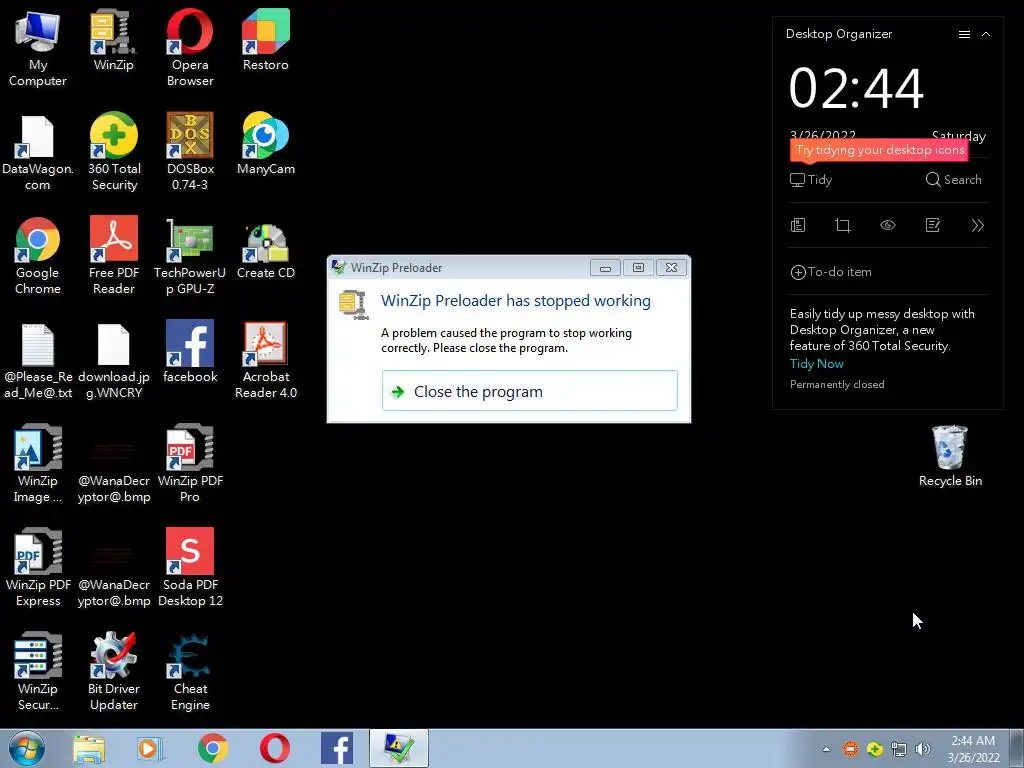Image resolution: width=1024 pixels, height=768 pixels.
Task: Open the Opera taskbar icon
Action: [x=275, y=749]
